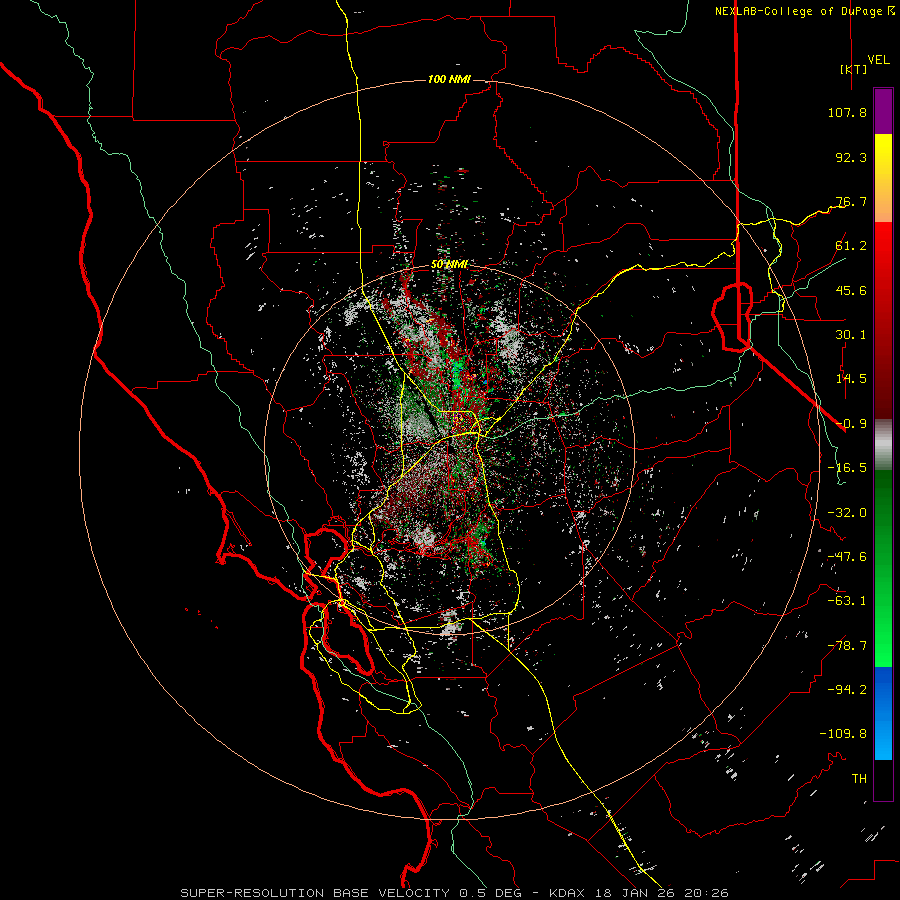Click the 50 NMI range ring label
Image resolution: width=900 pixels, height=900 pixels.
coord(449,265)
